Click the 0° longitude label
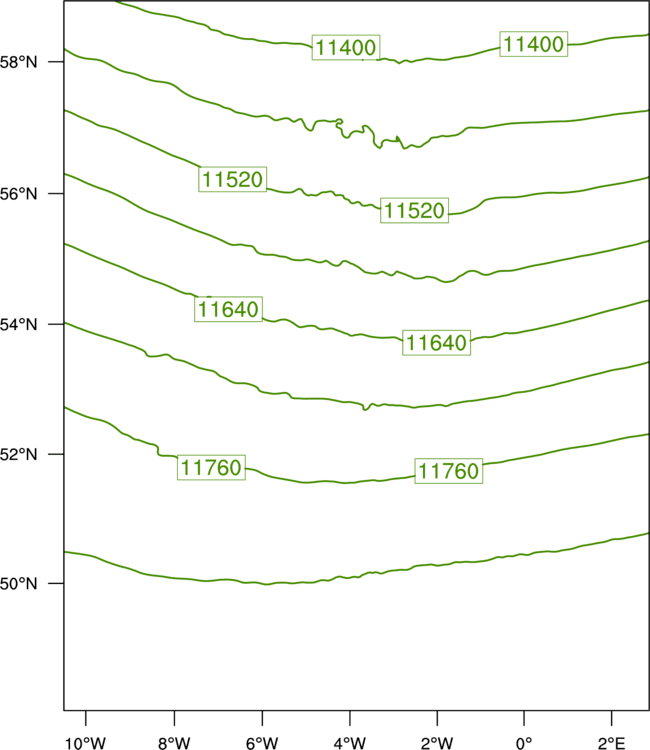 (x=524, y=743)
